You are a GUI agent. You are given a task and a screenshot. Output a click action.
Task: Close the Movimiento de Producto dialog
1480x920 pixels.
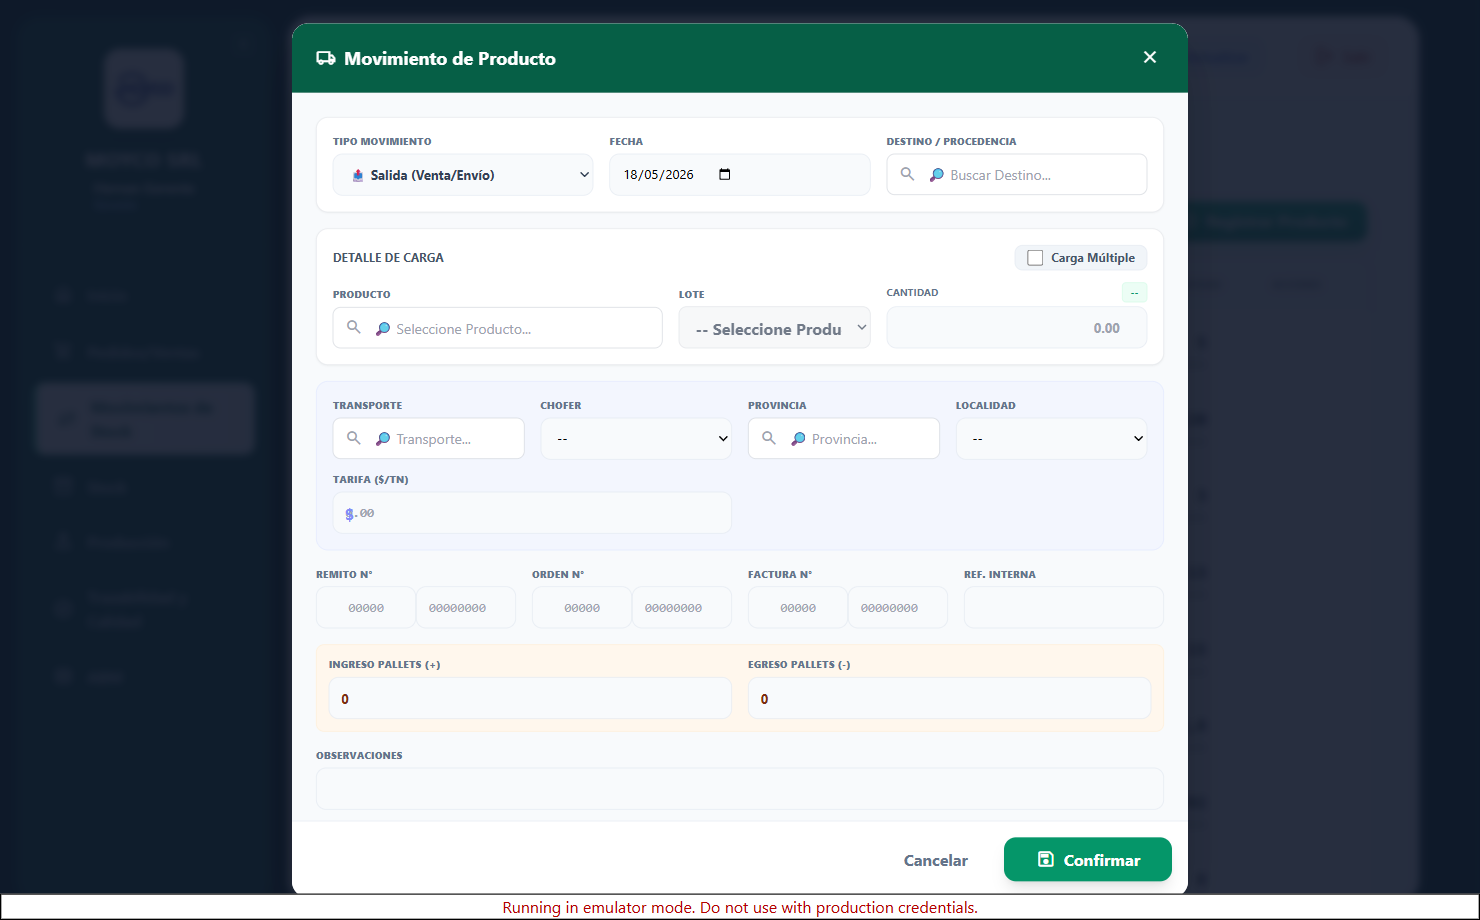[1150, 57]
